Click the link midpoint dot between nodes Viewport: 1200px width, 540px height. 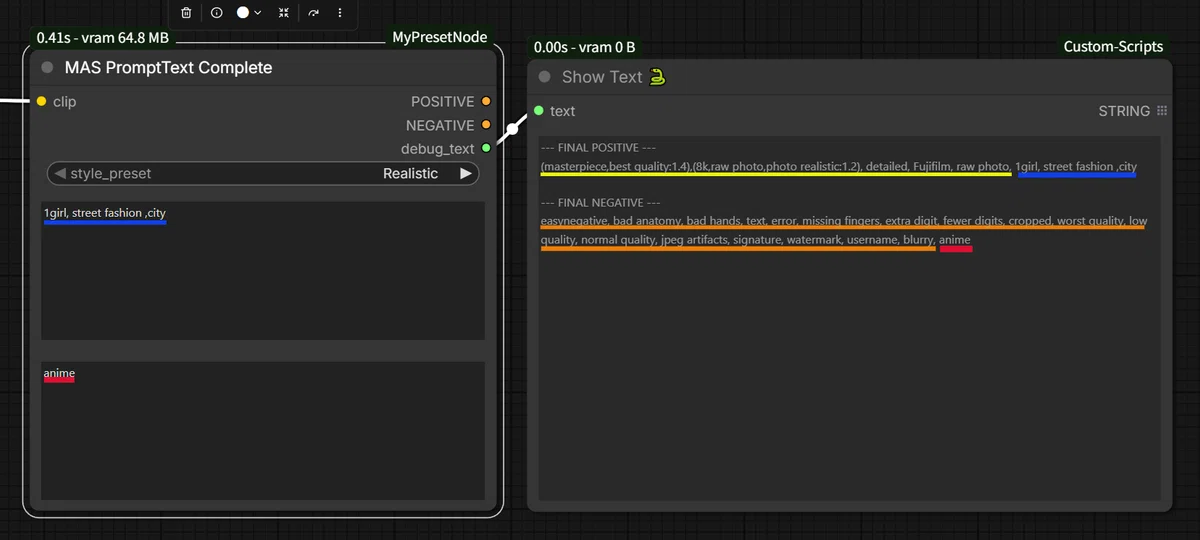[x=512, y=129]
